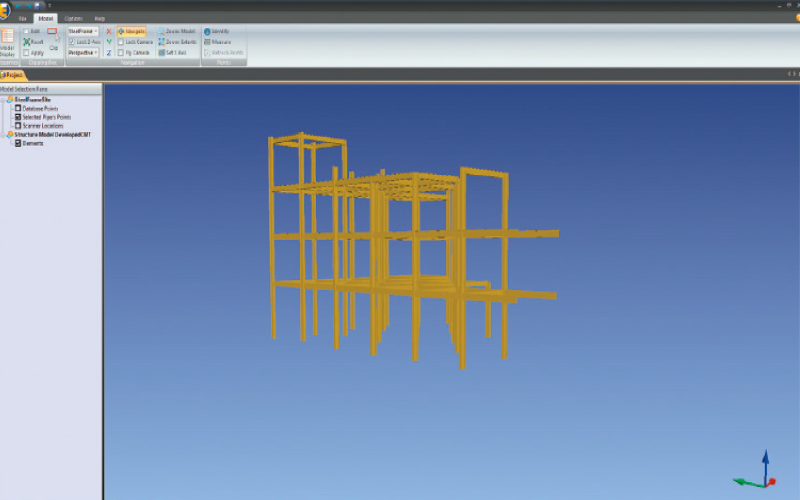Click the redo arrow in quick access toolbar
Screen dimensions: 800x500
click(29, 6)
